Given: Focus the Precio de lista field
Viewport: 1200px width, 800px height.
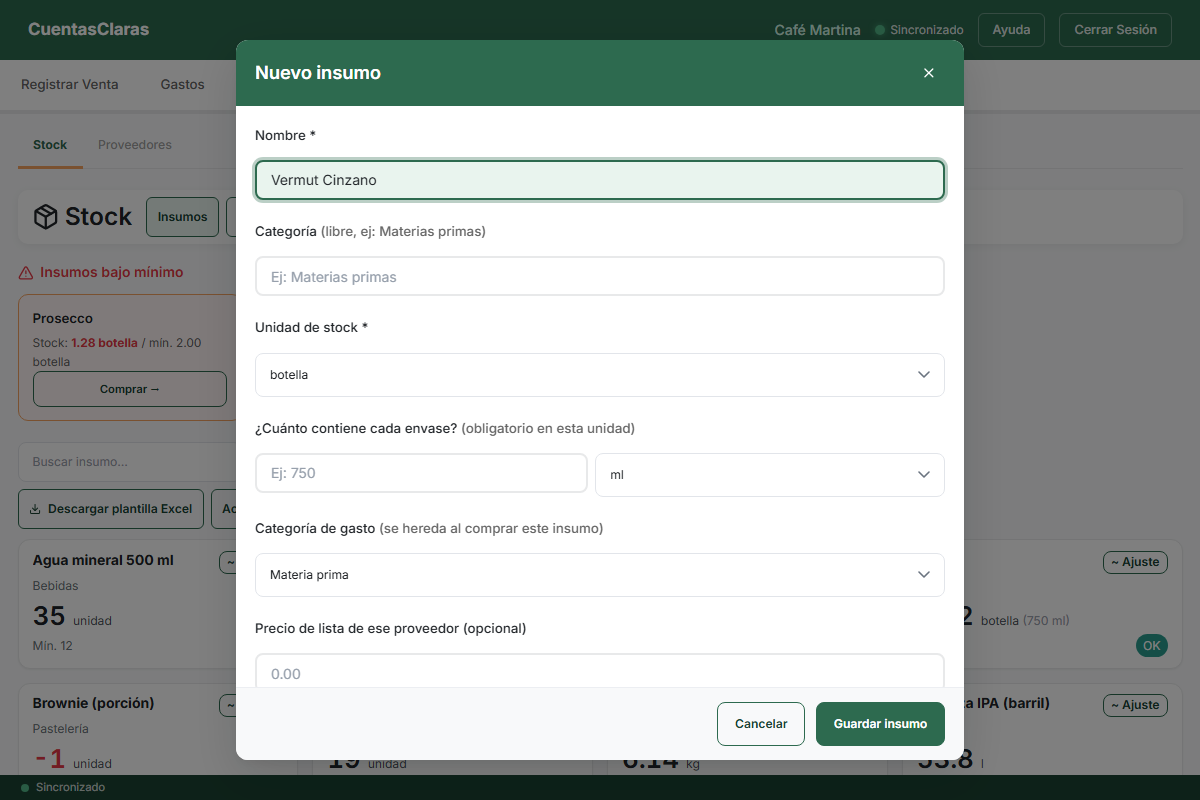Looking at the screenshot, I should (600, 671).
